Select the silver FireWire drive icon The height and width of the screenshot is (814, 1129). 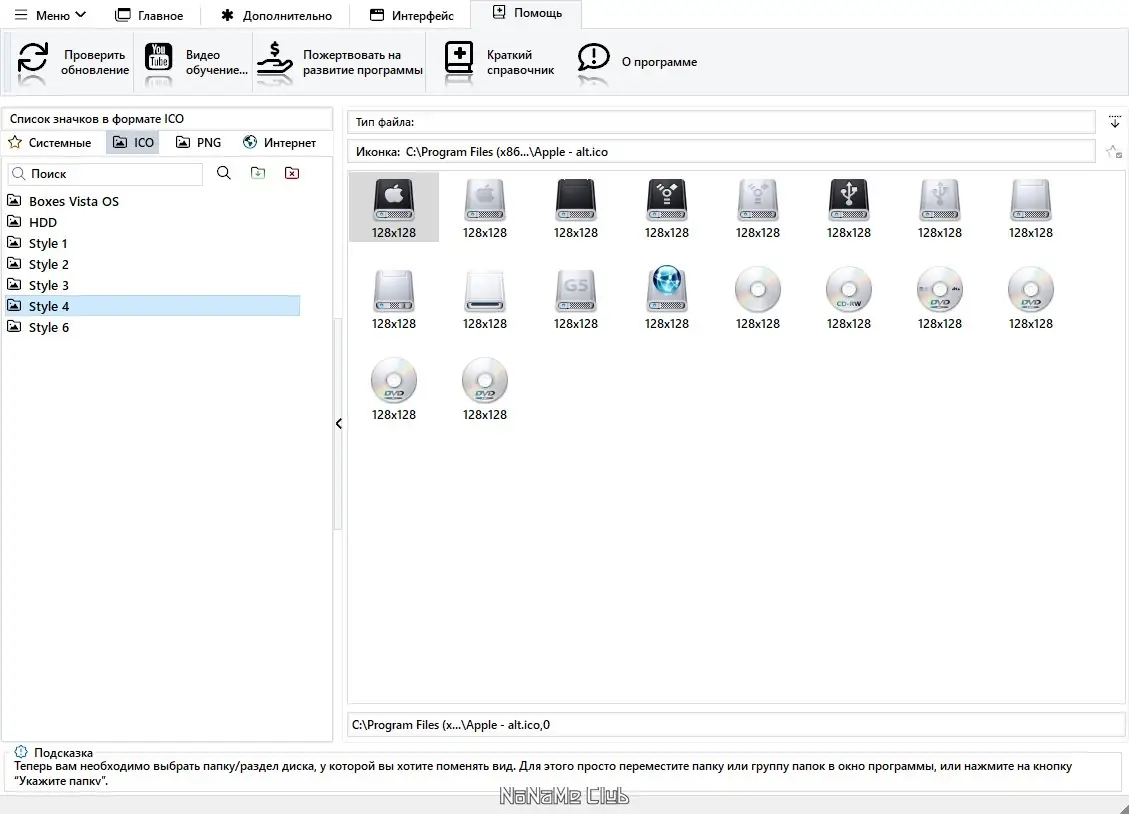(757, 208)
